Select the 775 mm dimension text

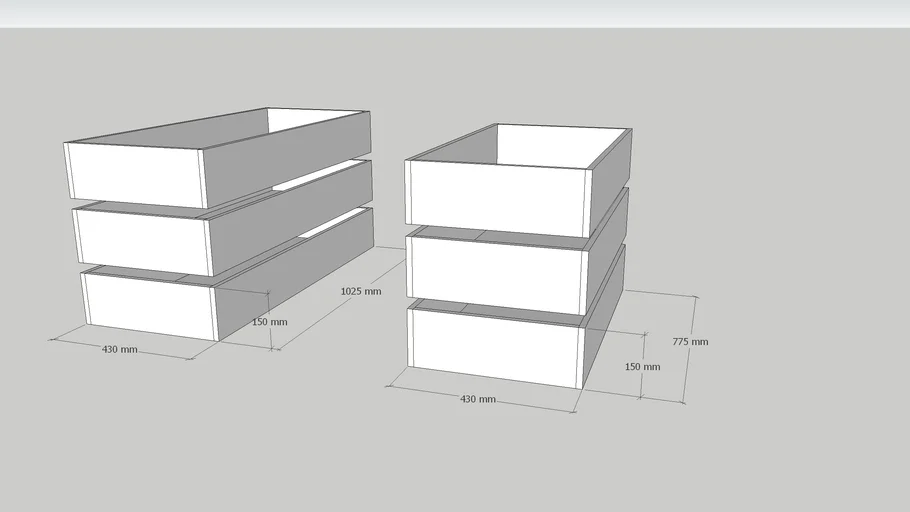[690, 342]
